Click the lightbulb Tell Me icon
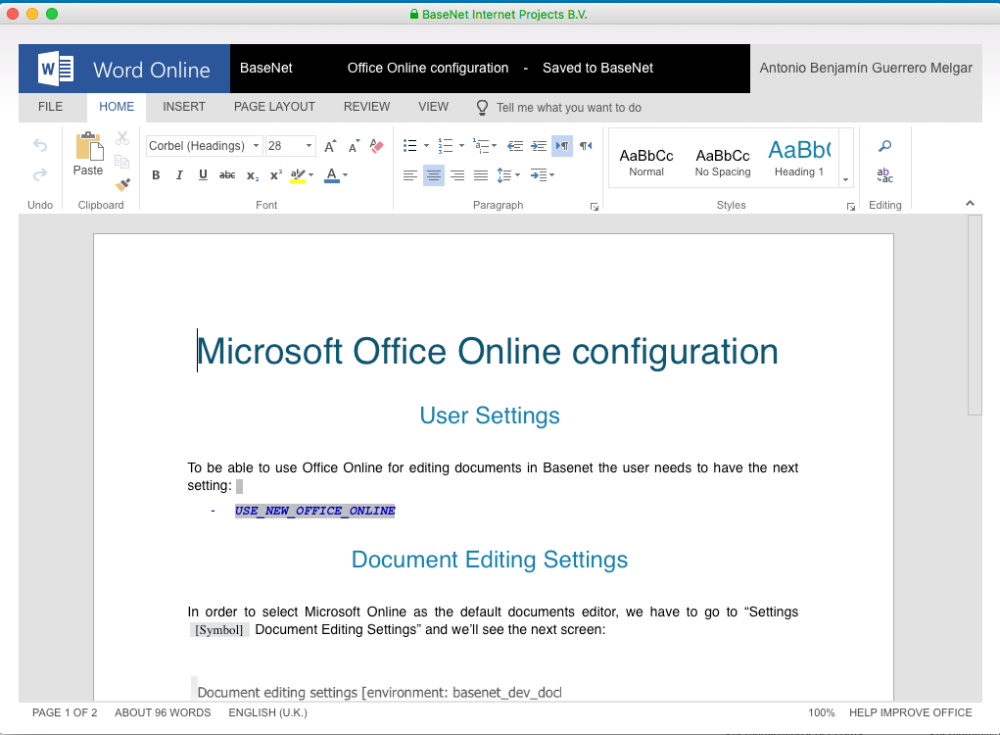Screen dimensions: 1000x735 click(483, 107)
